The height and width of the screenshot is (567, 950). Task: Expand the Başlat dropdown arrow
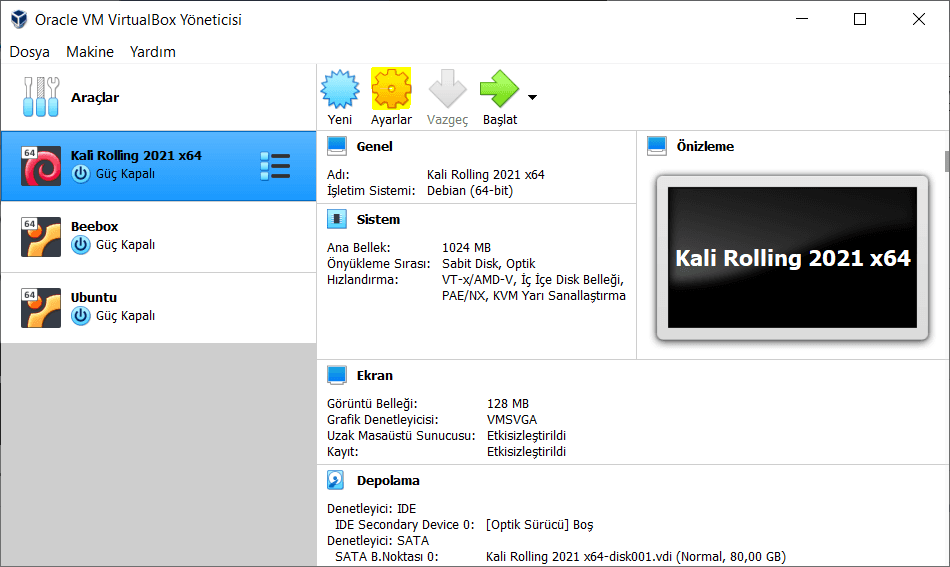pos(532,98)
